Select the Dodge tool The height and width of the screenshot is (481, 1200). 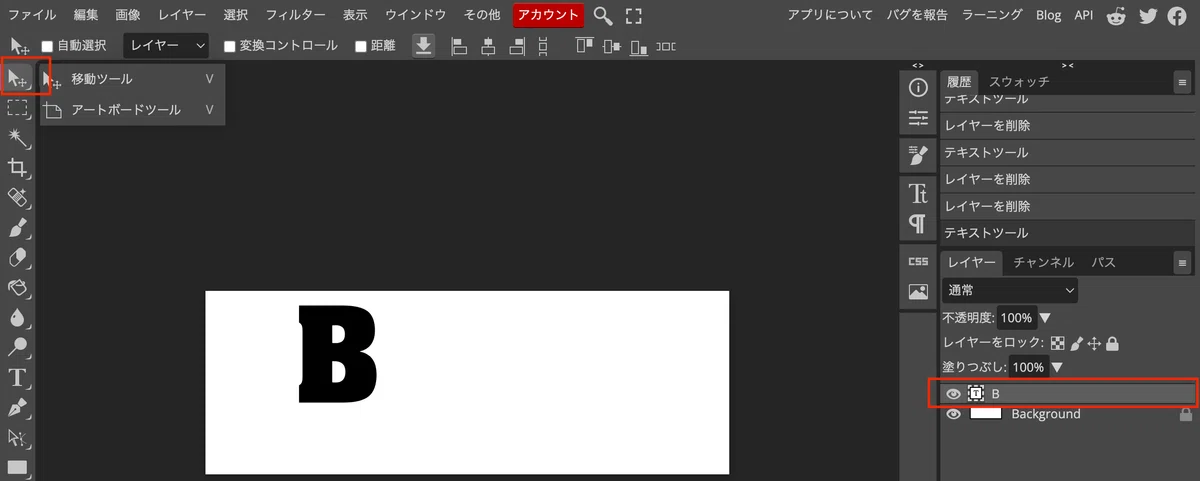point(17,348)
